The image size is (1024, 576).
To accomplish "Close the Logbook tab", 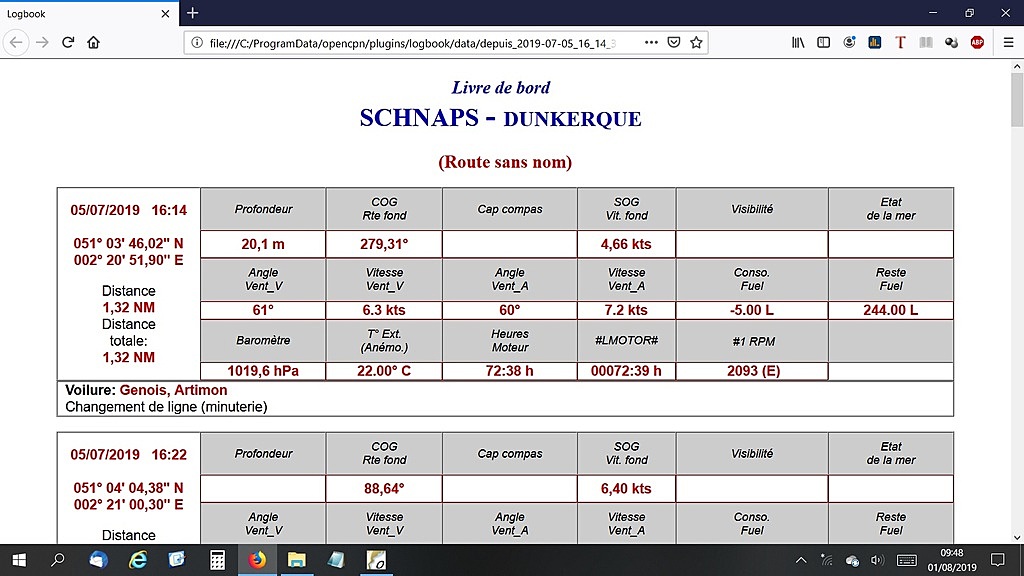I will [x=165, y=14].
